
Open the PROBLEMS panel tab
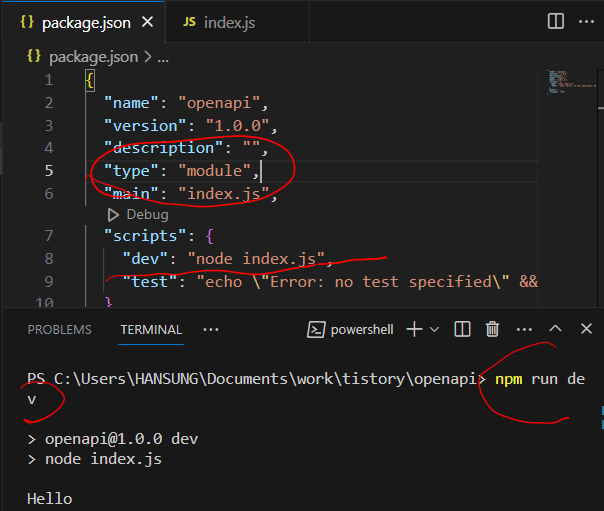coord(60,330)
